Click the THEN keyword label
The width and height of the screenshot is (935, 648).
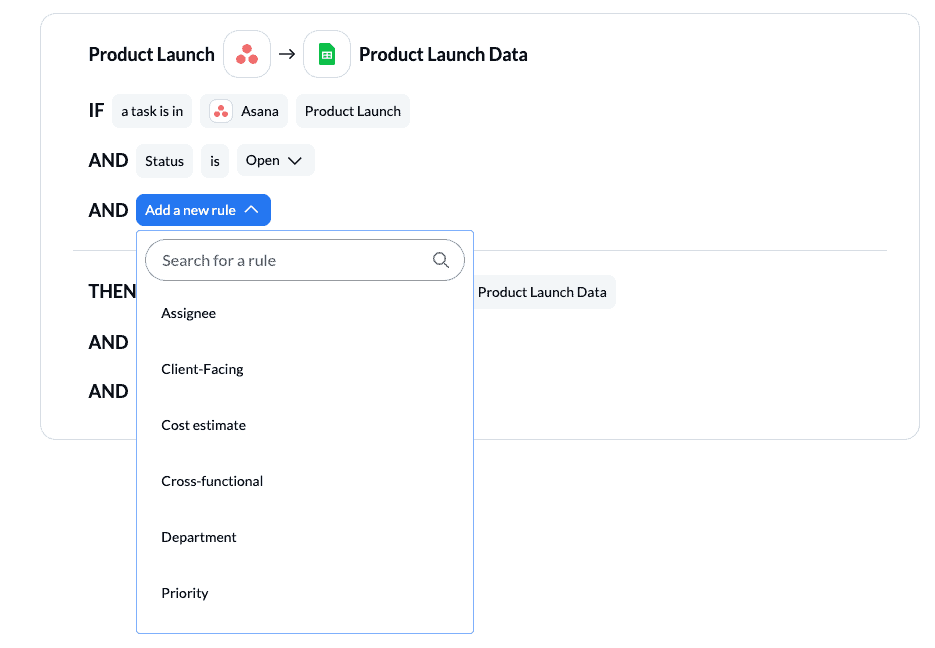pos(112,292)
